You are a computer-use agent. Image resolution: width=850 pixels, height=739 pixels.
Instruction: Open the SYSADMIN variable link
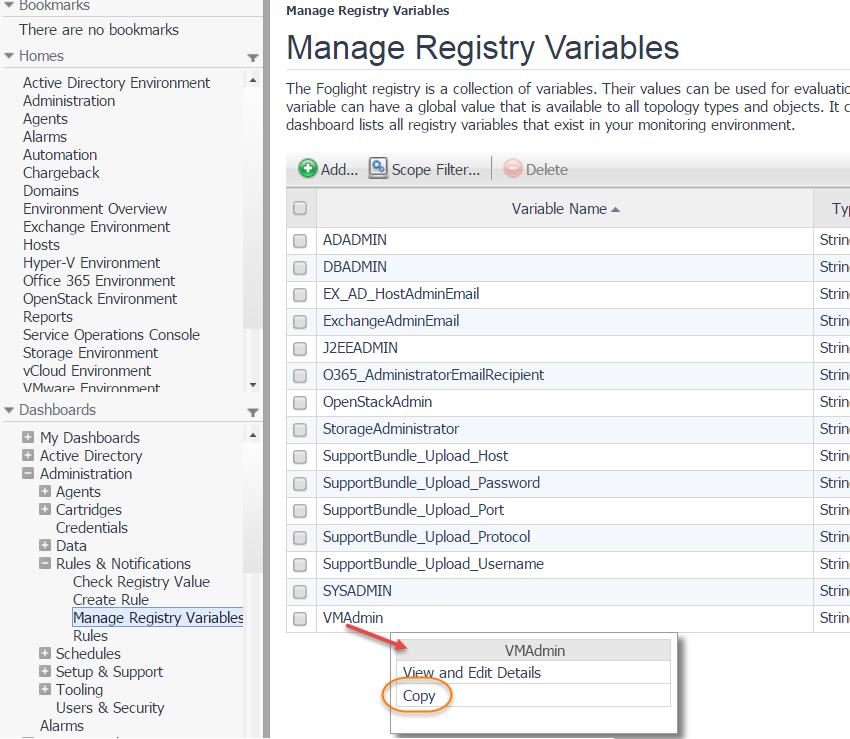click(357, 591)
